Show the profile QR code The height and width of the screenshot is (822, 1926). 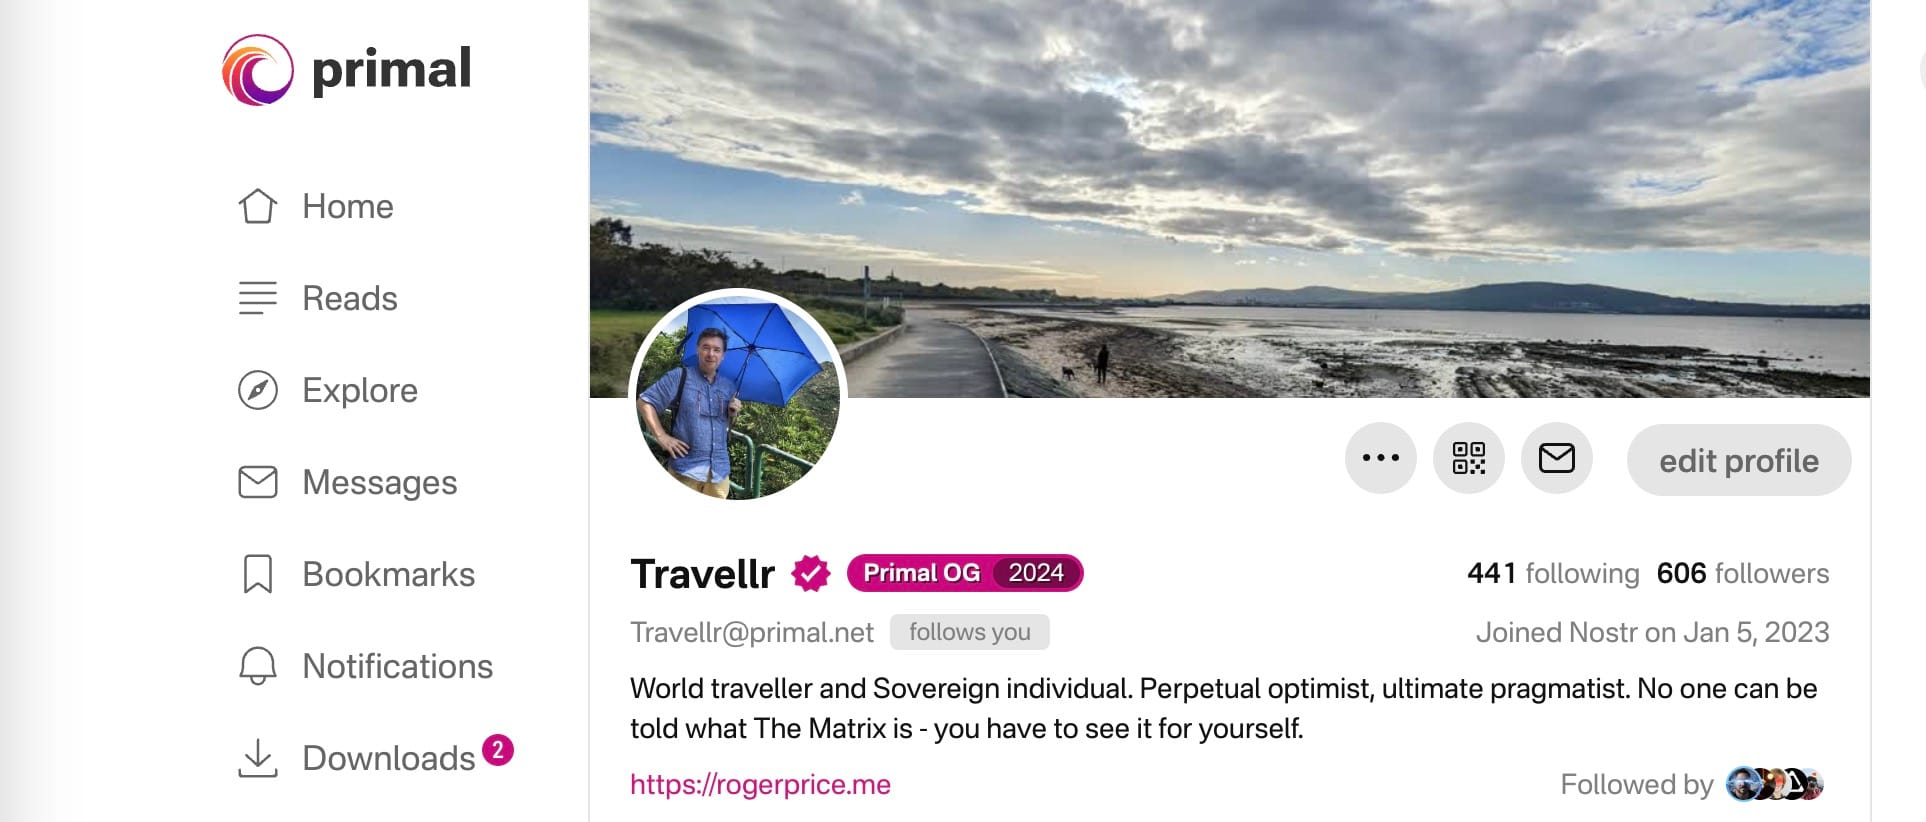click(1469, 459)
